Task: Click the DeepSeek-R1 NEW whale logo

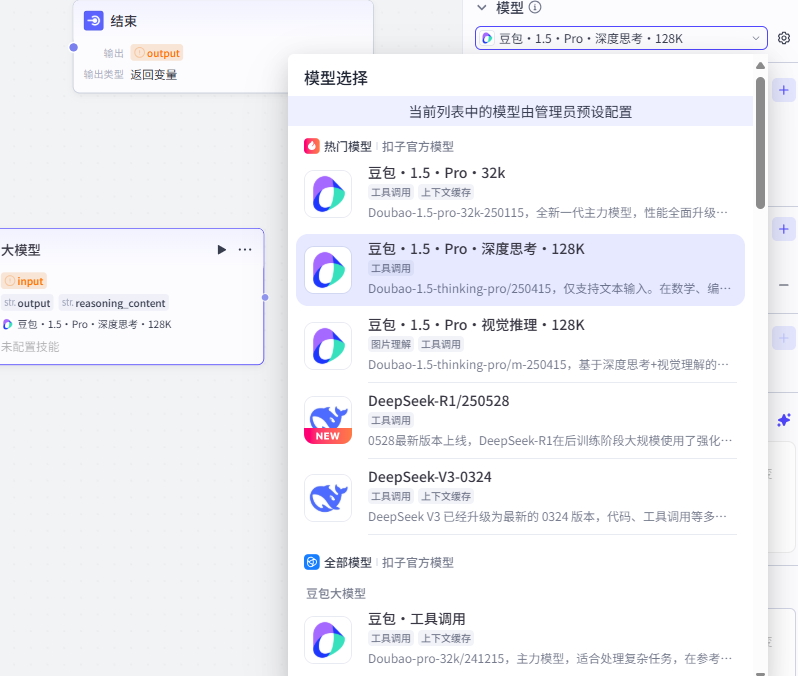Action: click(328, 420)
